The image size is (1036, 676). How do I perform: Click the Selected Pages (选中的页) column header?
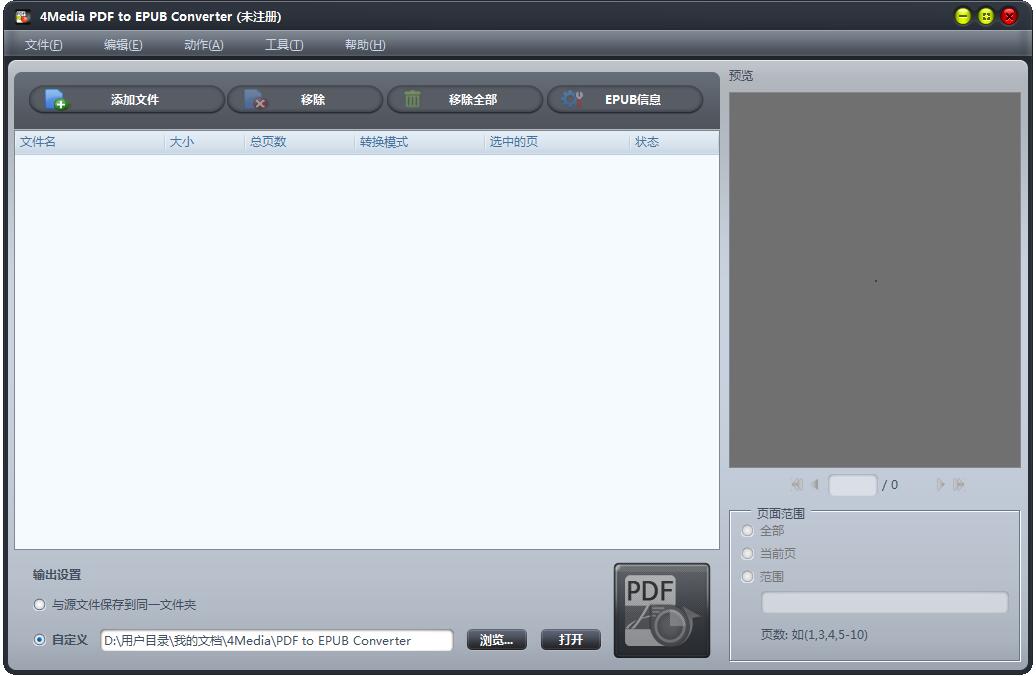[556, 142]
